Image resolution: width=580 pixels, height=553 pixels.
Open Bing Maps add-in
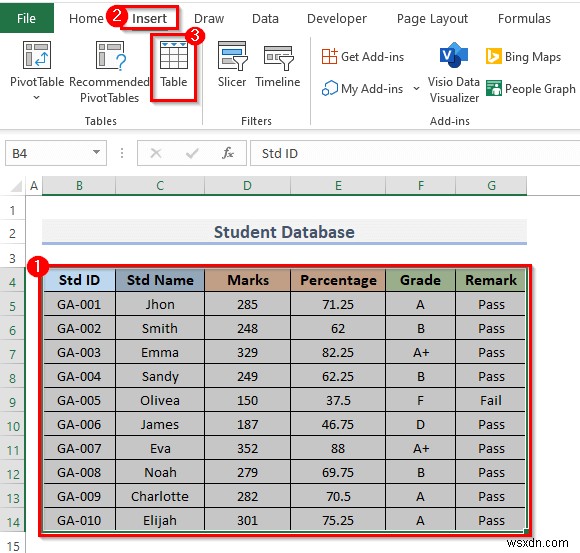(523, 57)
